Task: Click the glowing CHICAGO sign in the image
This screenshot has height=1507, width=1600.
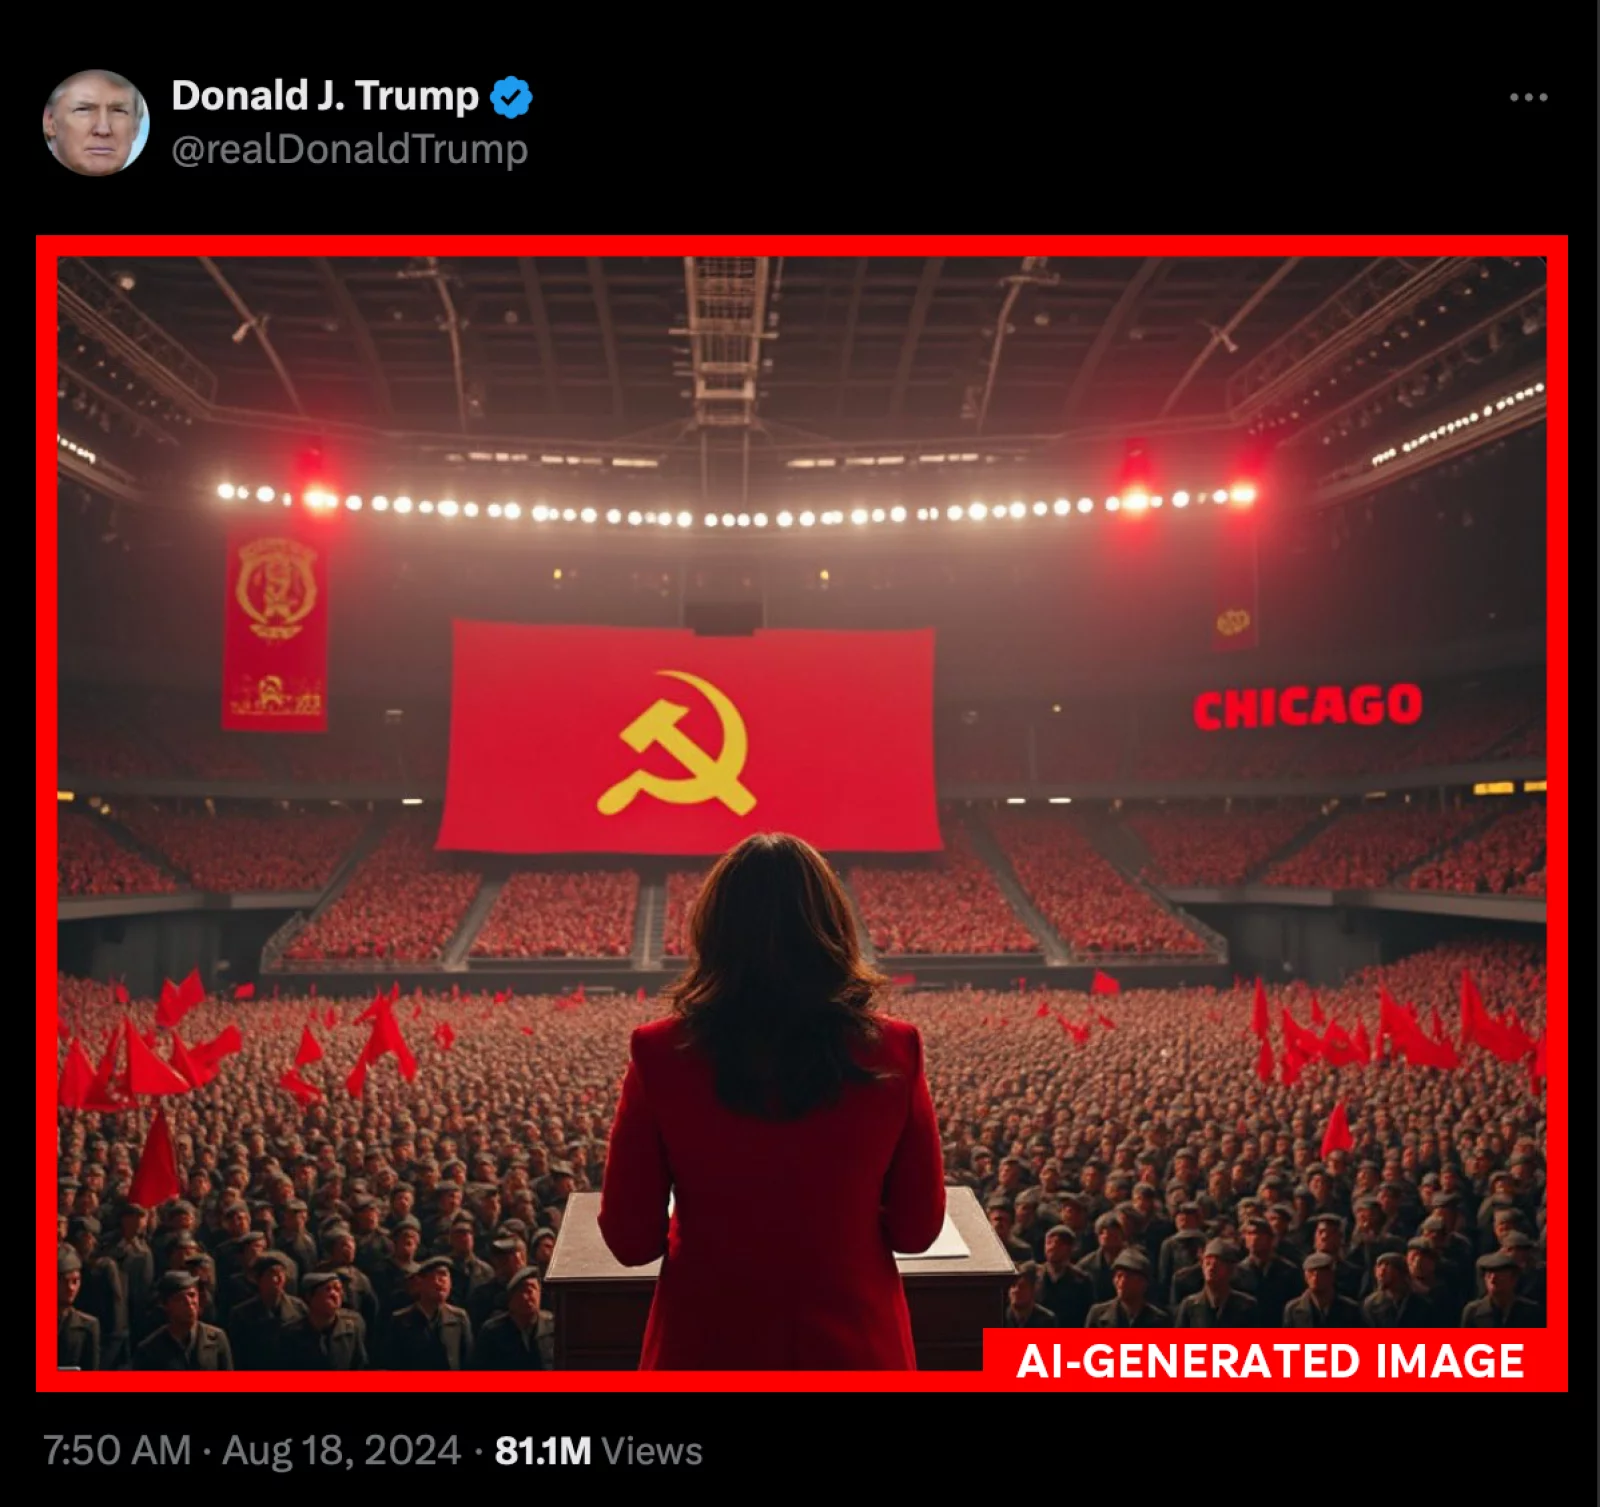Action: pos(1308,706)
